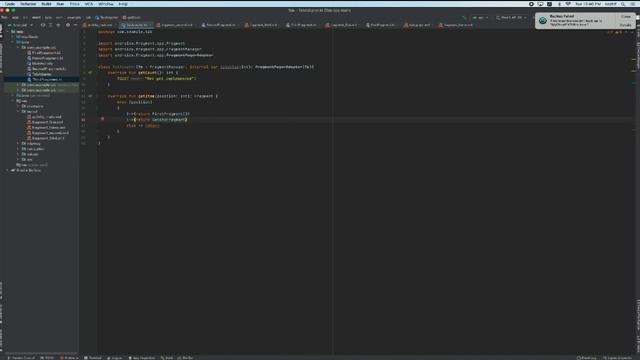The height and width of the screenshot is (360, 640).
Task: Collapse the java folder
Action: pyautogui.click(x=13, y=42)
